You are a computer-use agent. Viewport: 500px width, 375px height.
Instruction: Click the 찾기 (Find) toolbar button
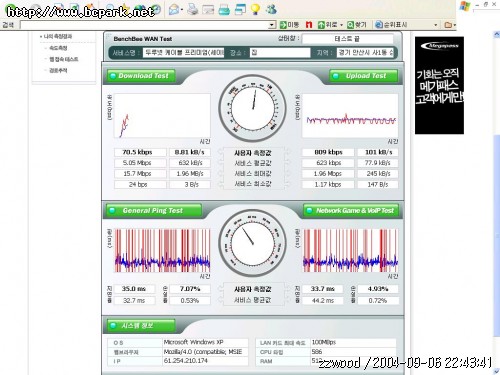pos(357,25)
